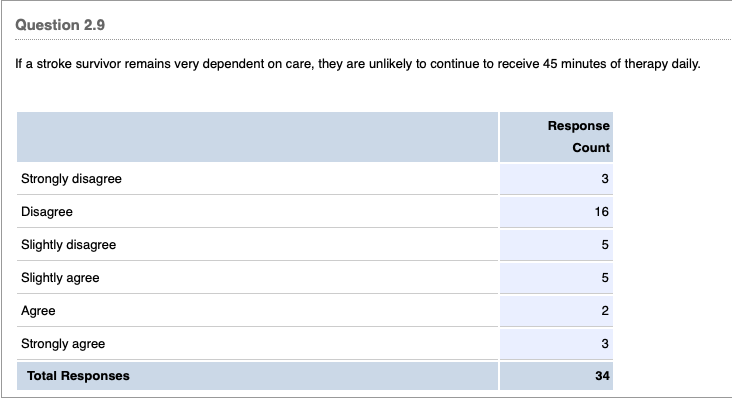
Task: Select the stroke survivor question statement text
Action: pyautogui.click(x=358, y=63)
